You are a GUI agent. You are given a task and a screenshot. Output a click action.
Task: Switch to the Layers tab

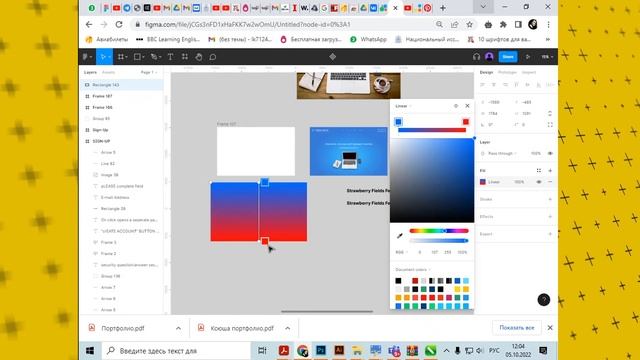90,72
